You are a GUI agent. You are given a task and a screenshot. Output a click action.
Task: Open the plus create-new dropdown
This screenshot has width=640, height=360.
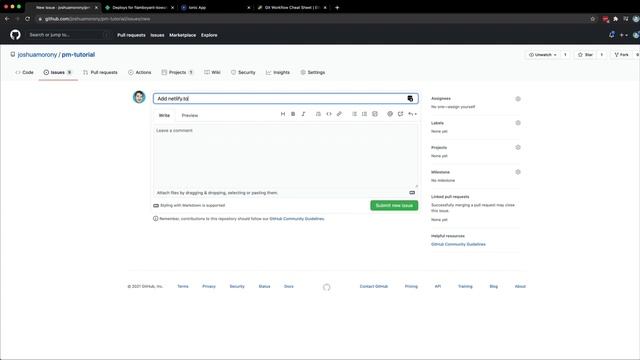(x=623, y=35)
